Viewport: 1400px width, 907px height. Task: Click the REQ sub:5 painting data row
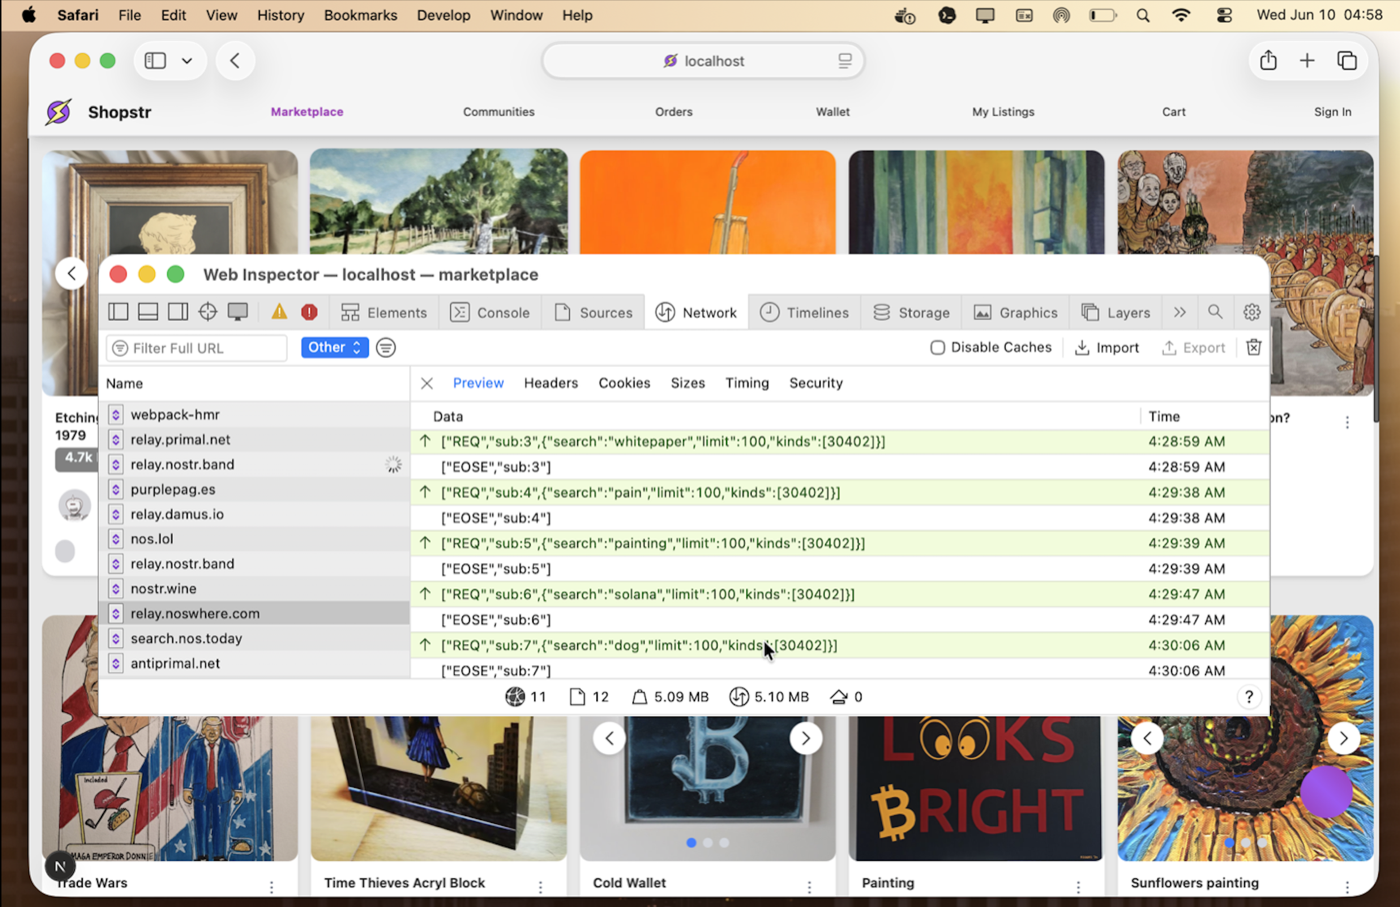click(840, 543)
